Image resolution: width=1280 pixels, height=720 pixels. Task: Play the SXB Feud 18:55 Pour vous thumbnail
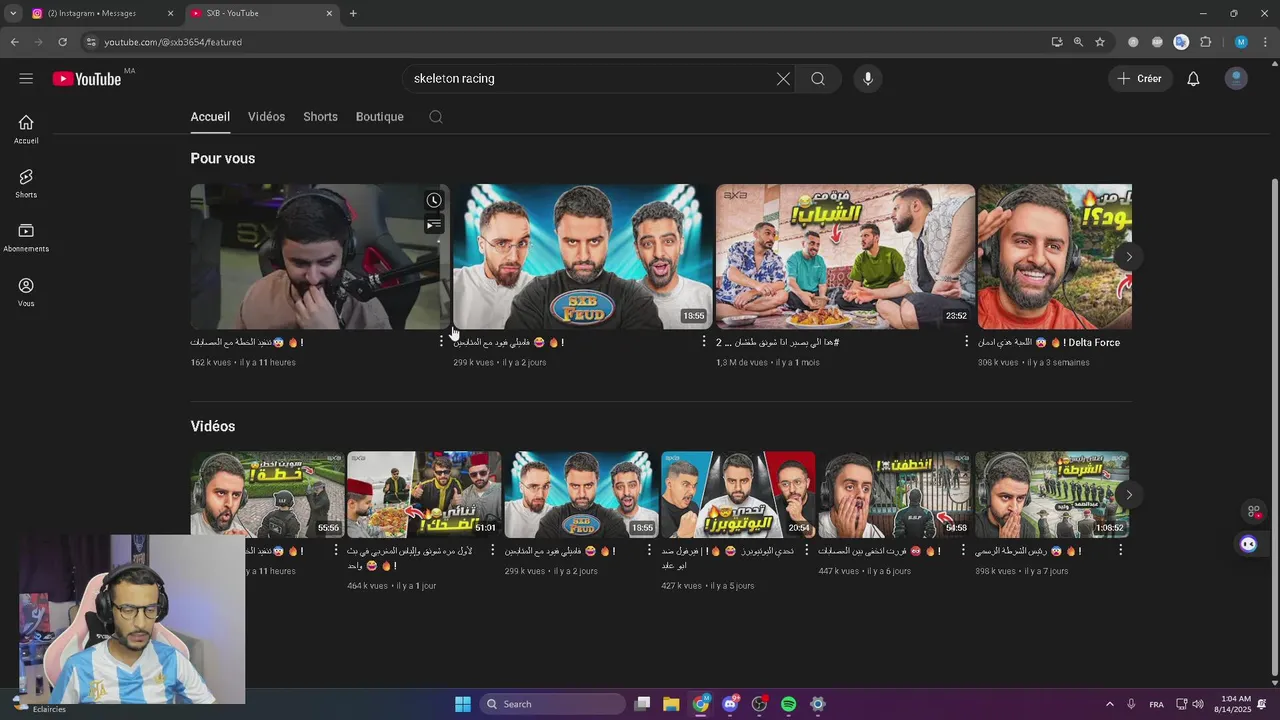click(x=583, y=256)
